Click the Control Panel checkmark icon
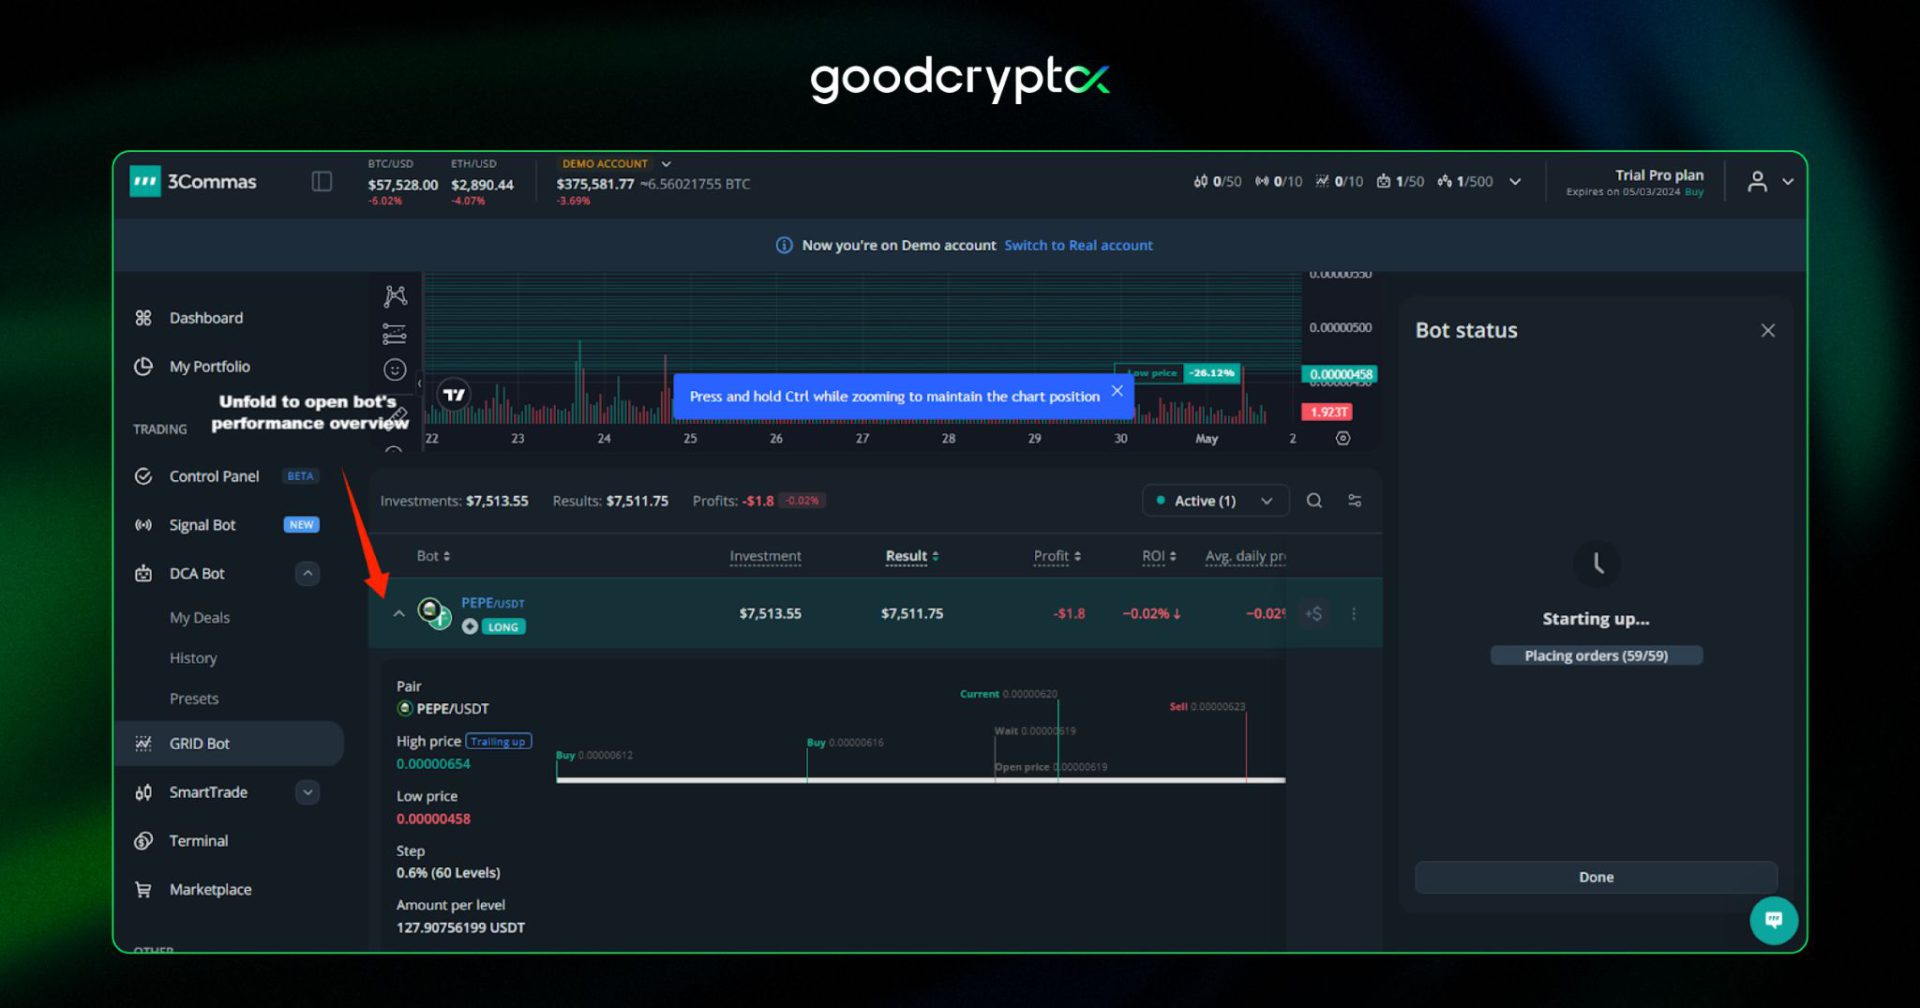 [x=143, y=476]
